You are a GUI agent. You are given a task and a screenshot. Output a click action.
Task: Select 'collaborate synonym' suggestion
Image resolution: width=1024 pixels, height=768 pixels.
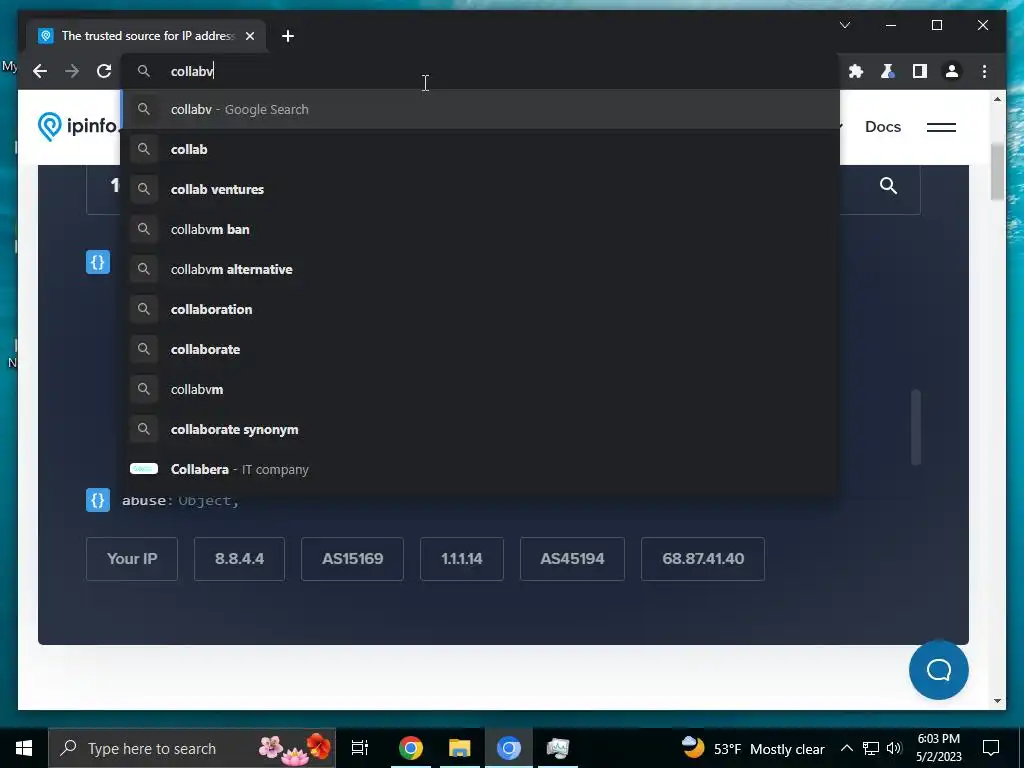pos(481,429)
